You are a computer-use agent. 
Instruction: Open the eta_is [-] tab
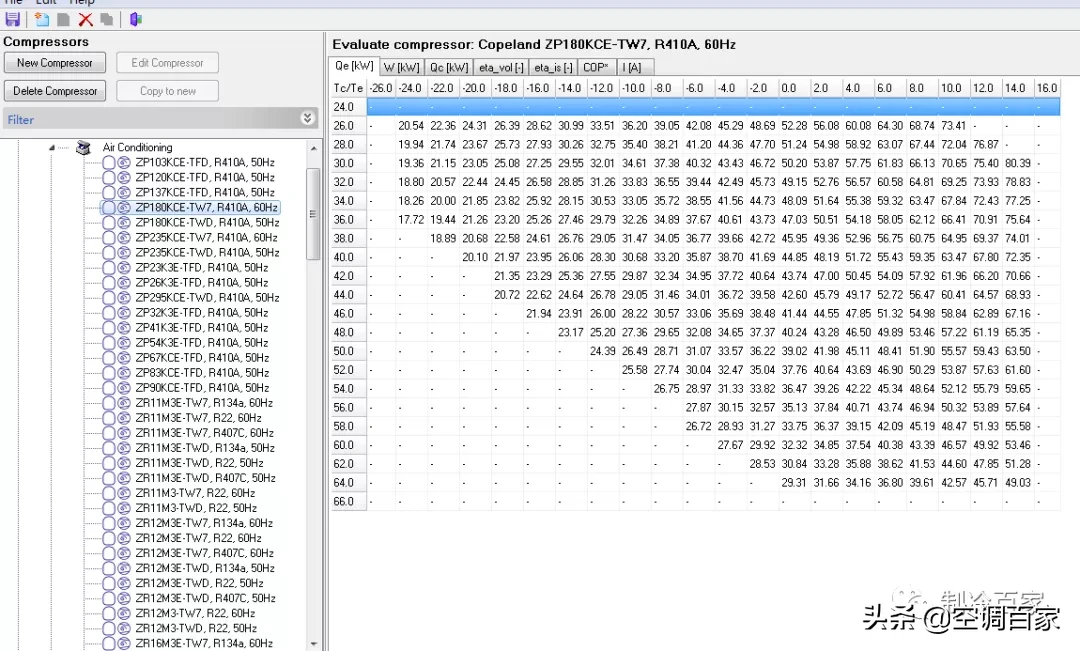[553, 68]
